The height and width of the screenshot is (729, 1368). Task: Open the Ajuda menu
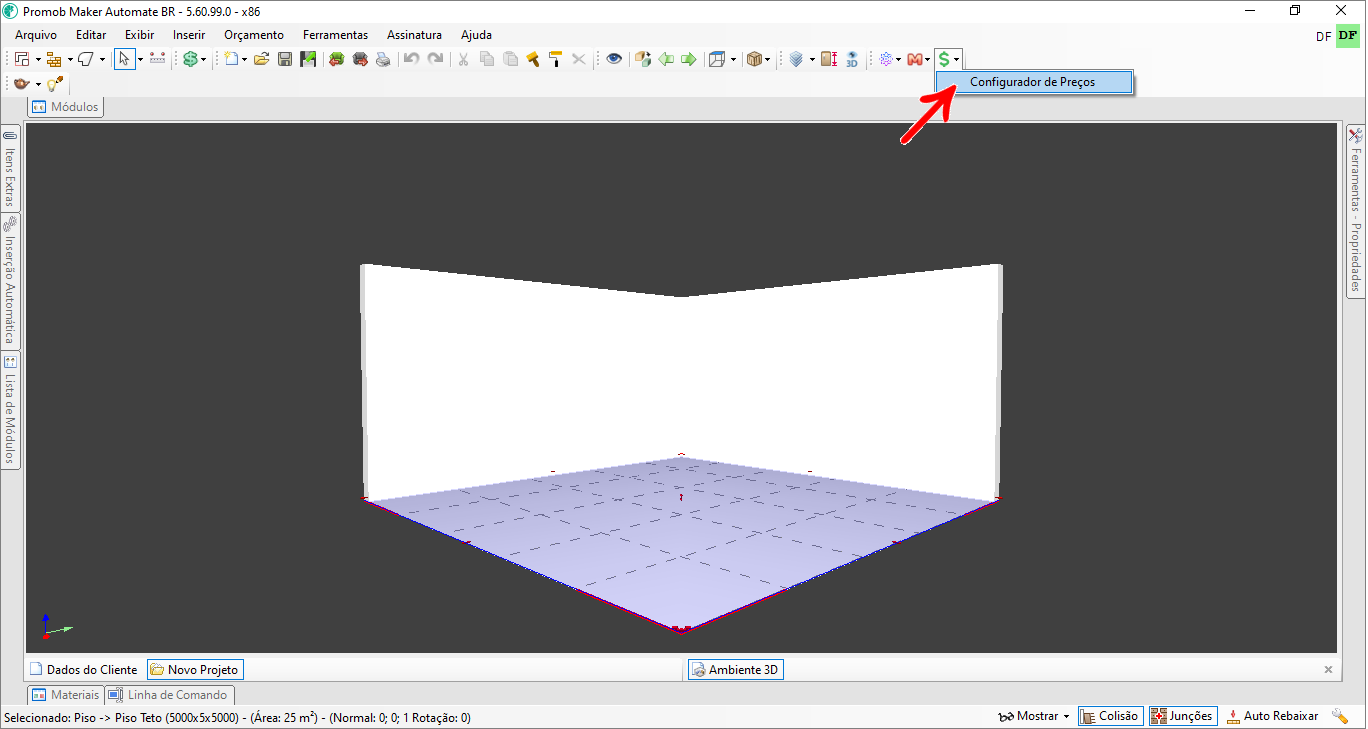tap(476, 34)
